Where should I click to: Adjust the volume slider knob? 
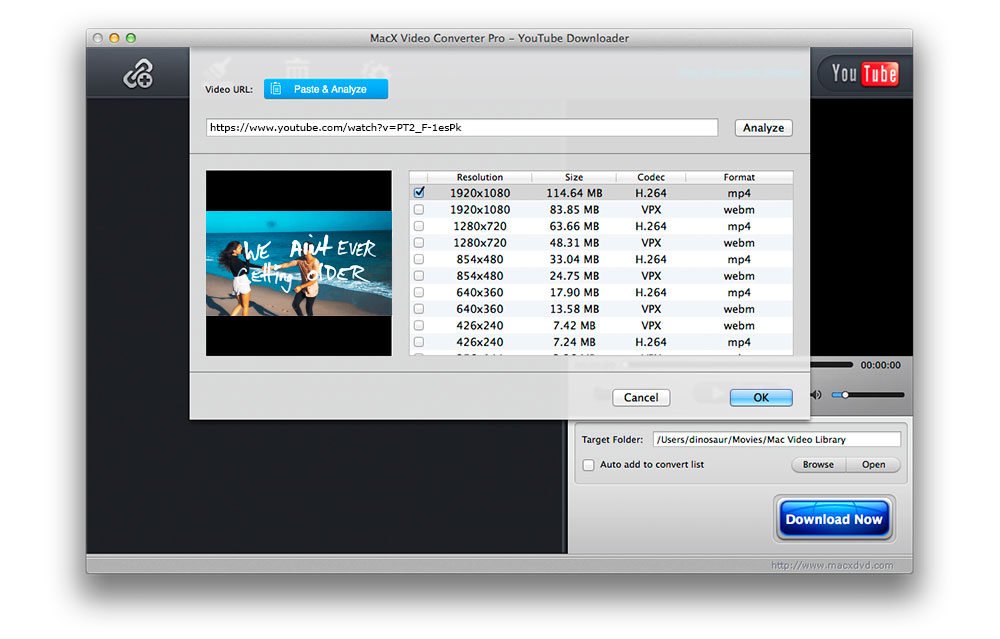pyautogui.click(x=845, y=395)
